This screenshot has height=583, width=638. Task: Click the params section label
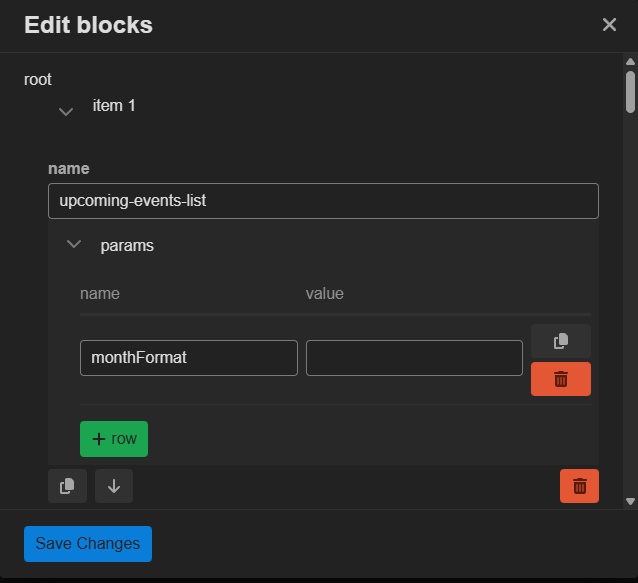click(x=127, y=246)
